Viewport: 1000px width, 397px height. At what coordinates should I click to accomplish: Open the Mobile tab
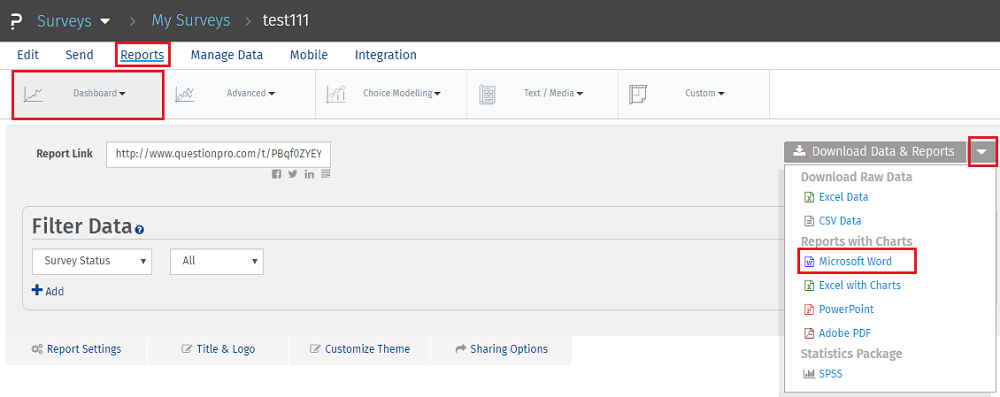309,55
